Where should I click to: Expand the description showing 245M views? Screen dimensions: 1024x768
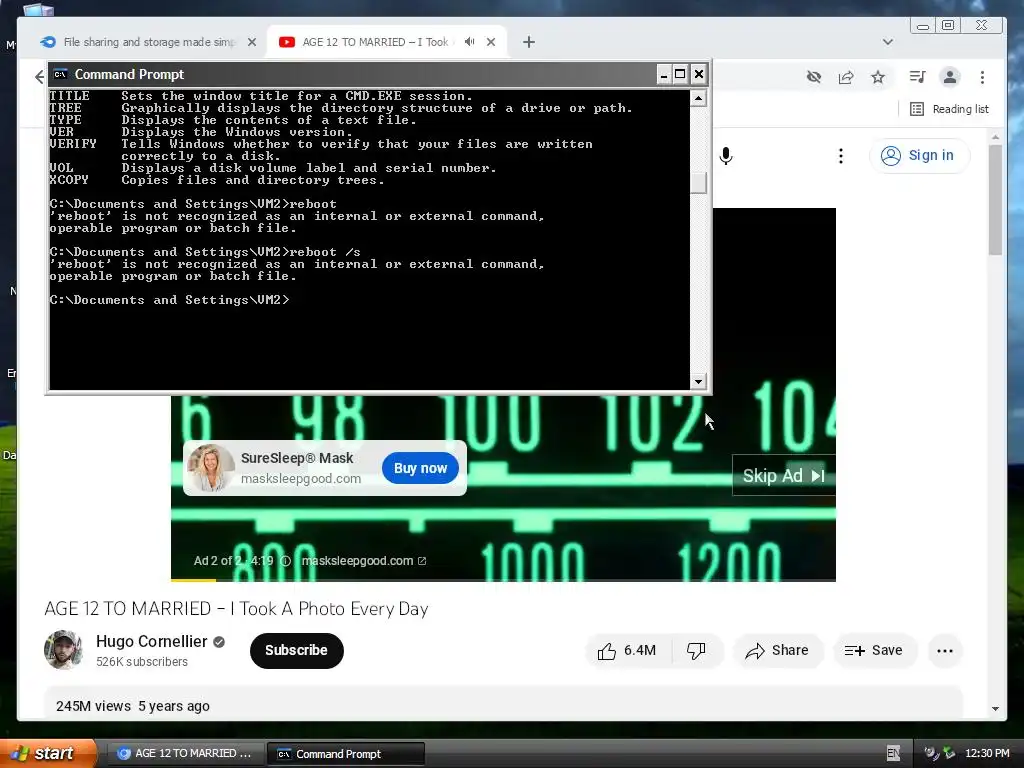coord(504,703)
